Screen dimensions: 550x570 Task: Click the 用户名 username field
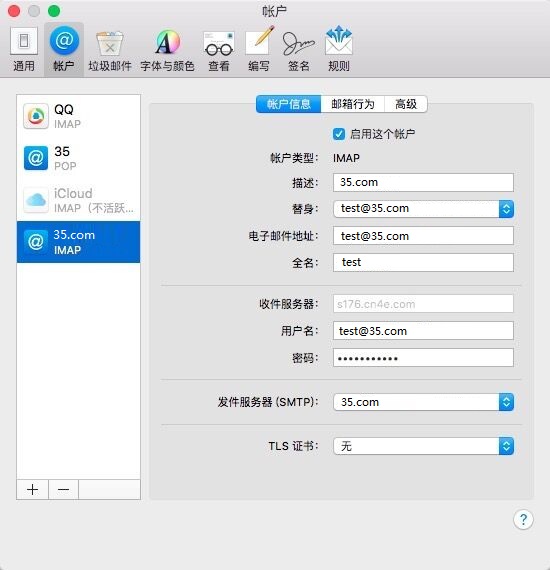[x=423, y=331]
